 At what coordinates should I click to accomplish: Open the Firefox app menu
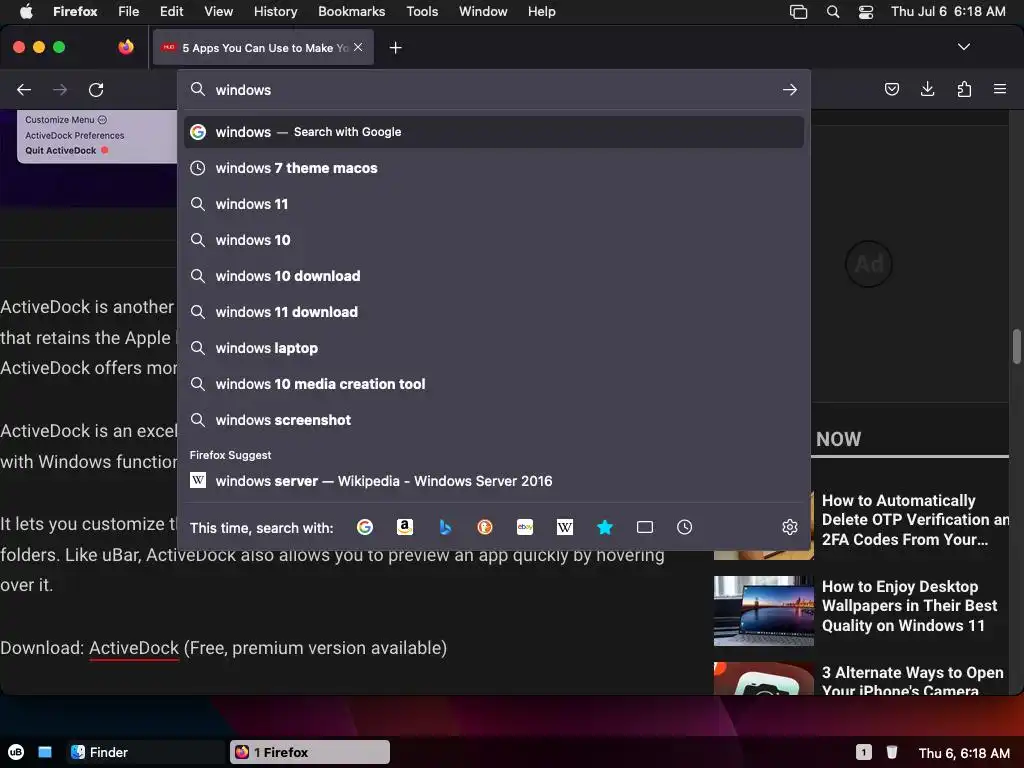point(75,12)
